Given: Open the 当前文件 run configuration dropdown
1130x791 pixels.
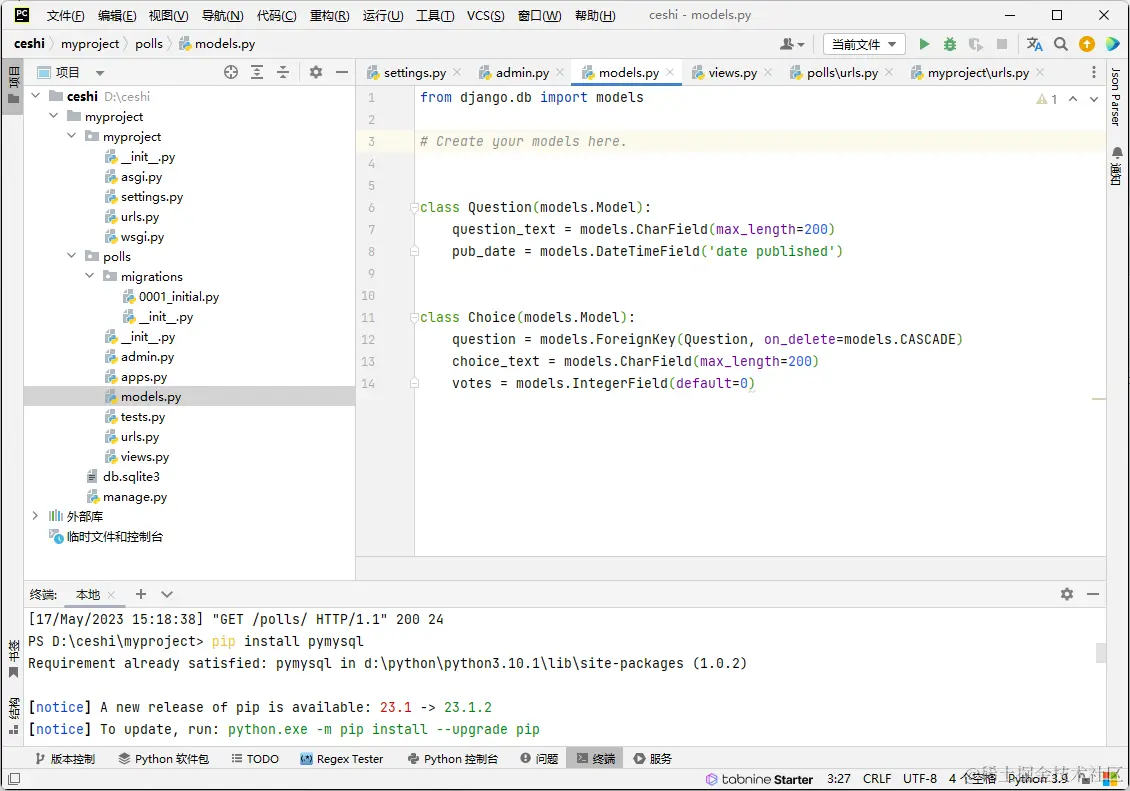Looking at the screenshot, I should [x=864, y=44].
